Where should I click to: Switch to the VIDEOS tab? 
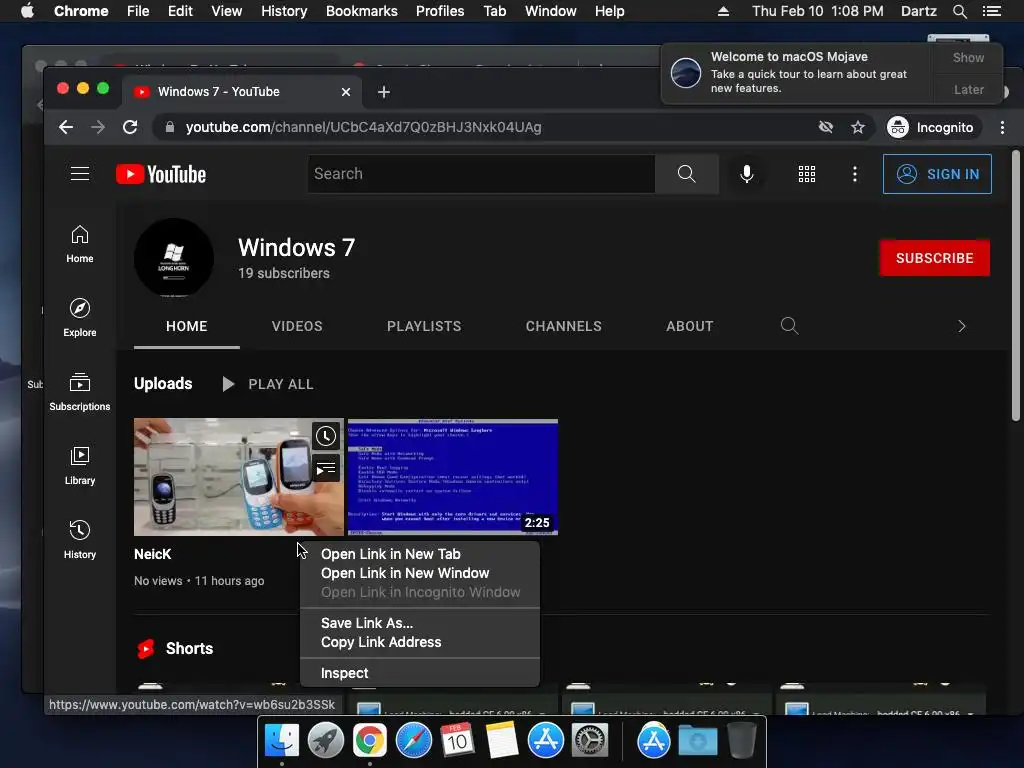pyautogui.click(x=297, y=326)
